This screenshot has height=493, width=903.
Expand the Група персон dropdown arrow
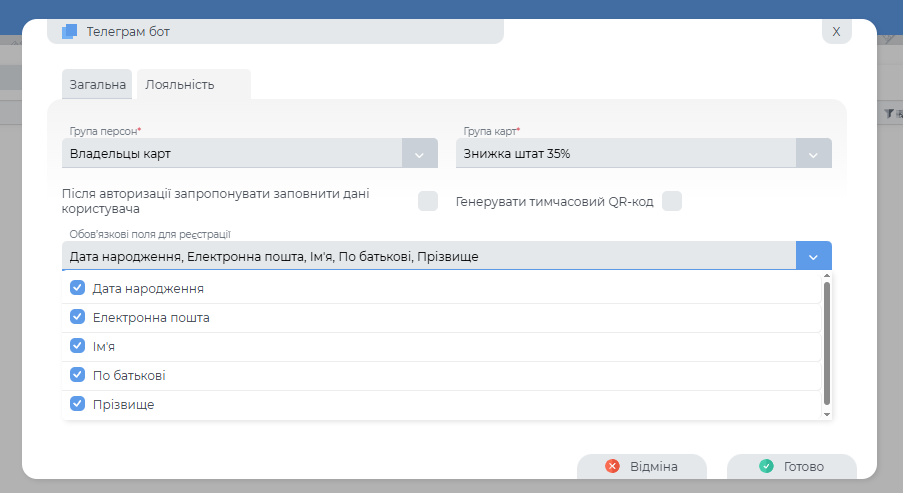coord(419,154)
